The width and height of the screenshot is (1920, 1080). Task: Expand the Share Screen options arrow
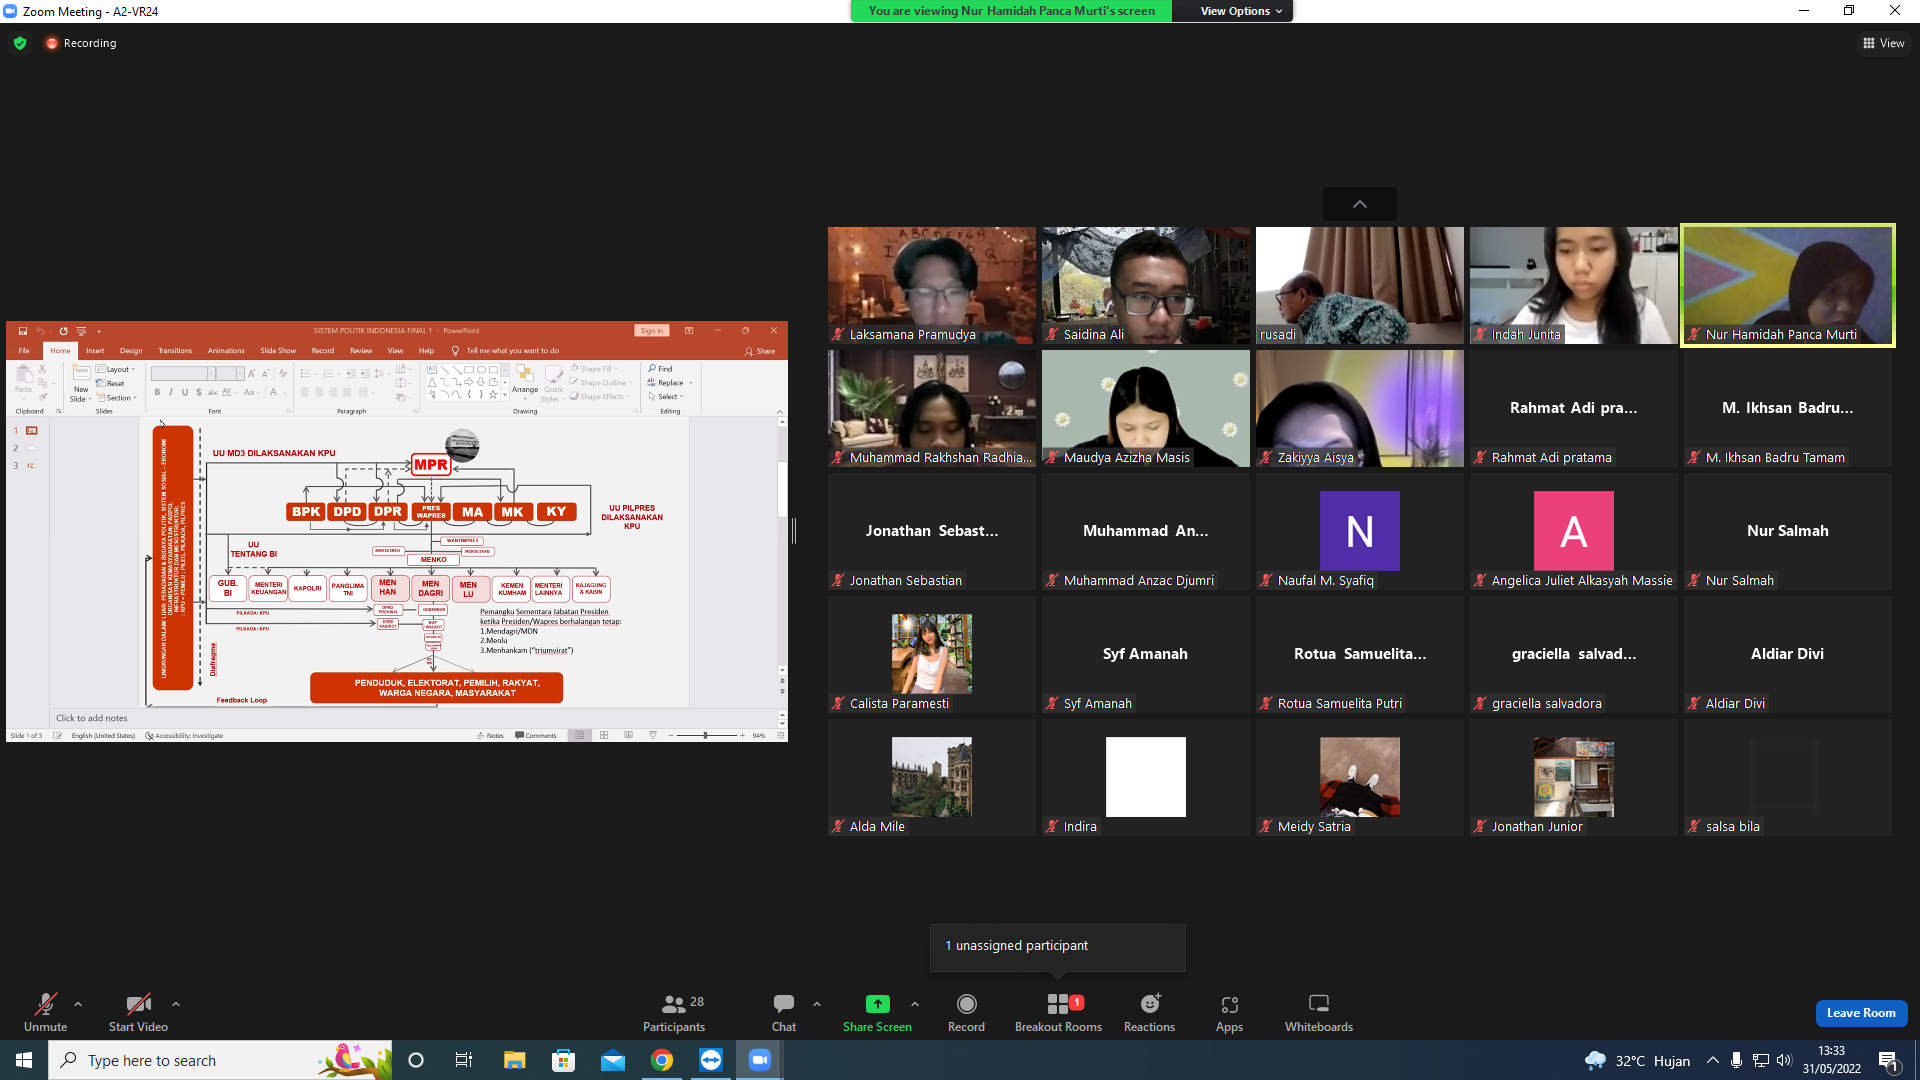915,1004
